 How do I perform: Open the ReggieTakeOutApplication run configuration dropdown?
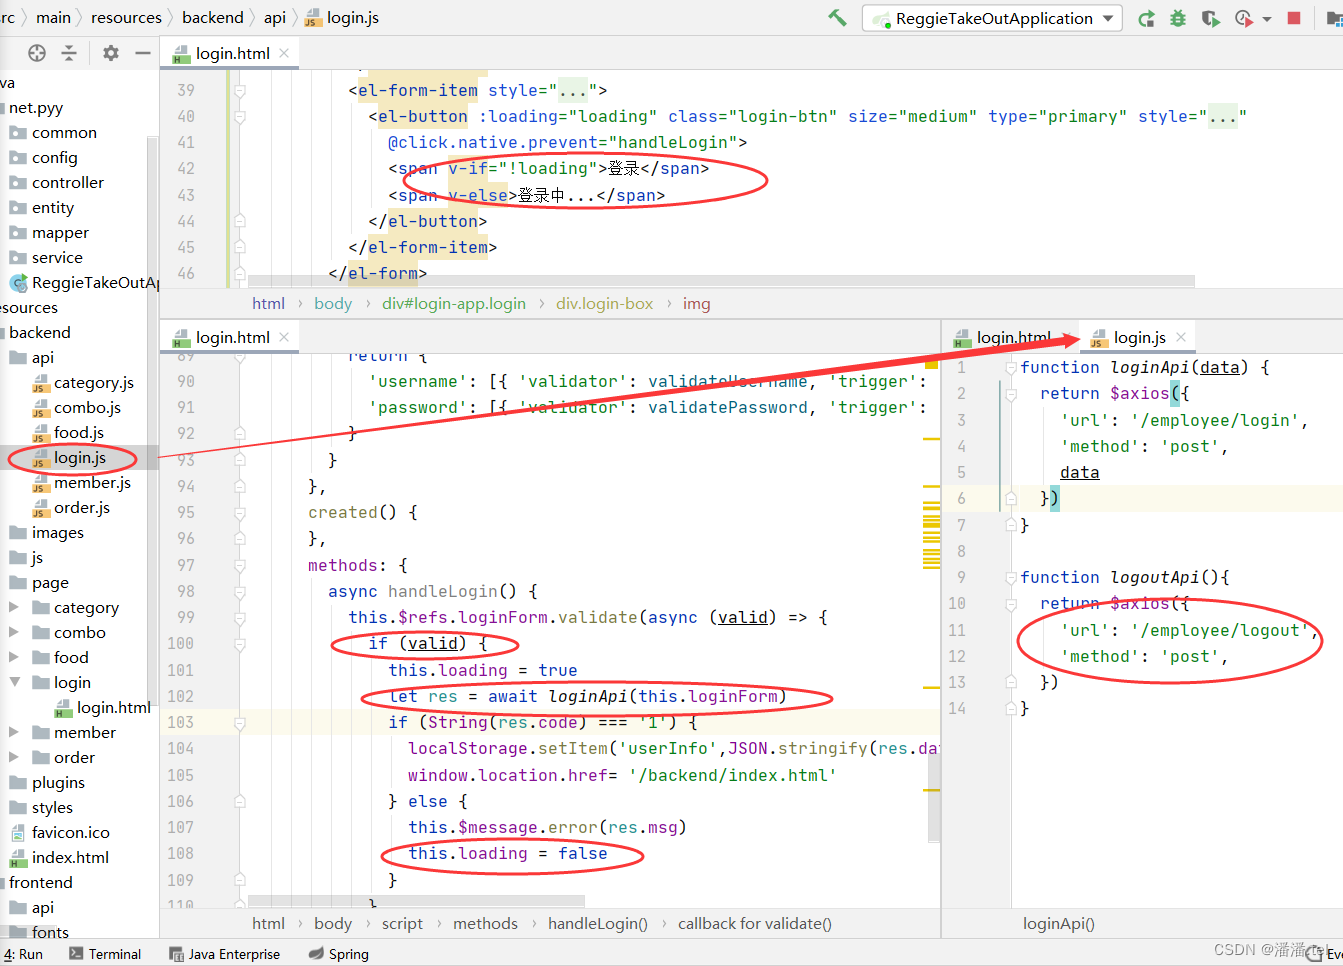coord(992,18)
